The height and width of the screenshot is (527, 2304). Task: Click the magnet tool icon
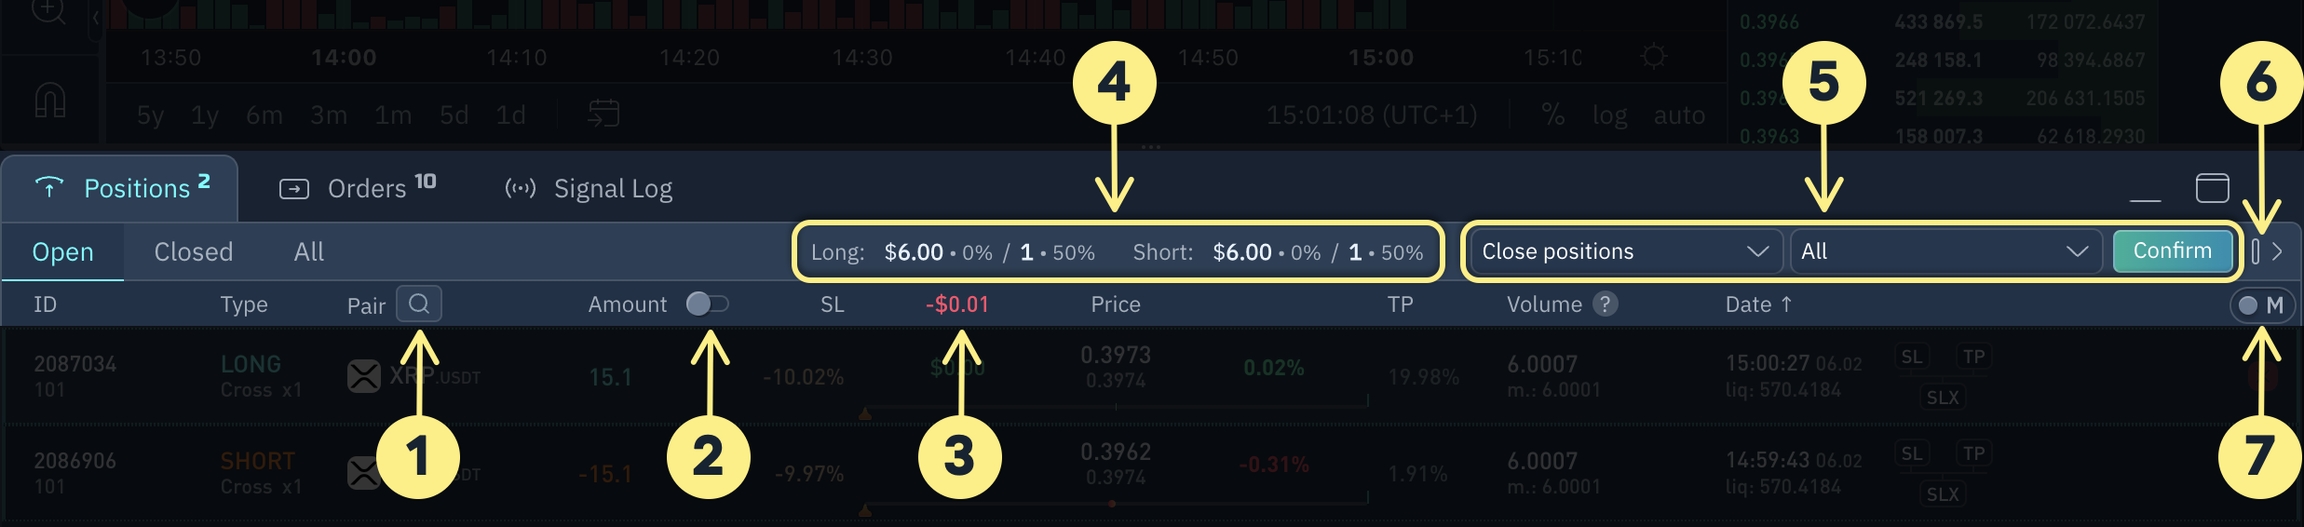50,100
